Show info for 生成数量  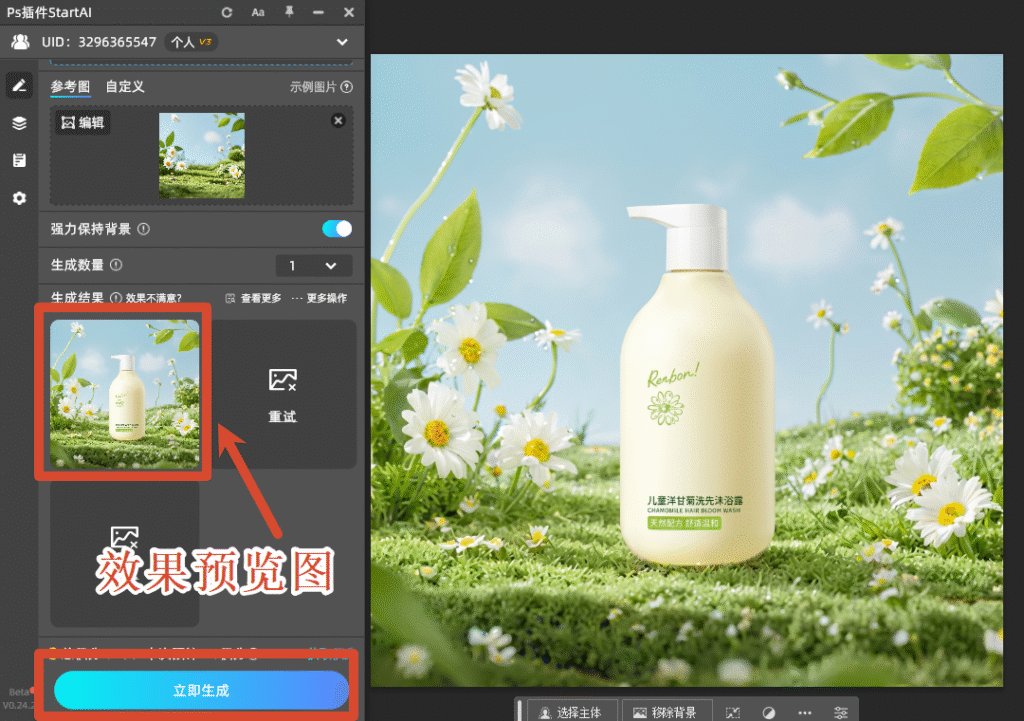[116, 265]
